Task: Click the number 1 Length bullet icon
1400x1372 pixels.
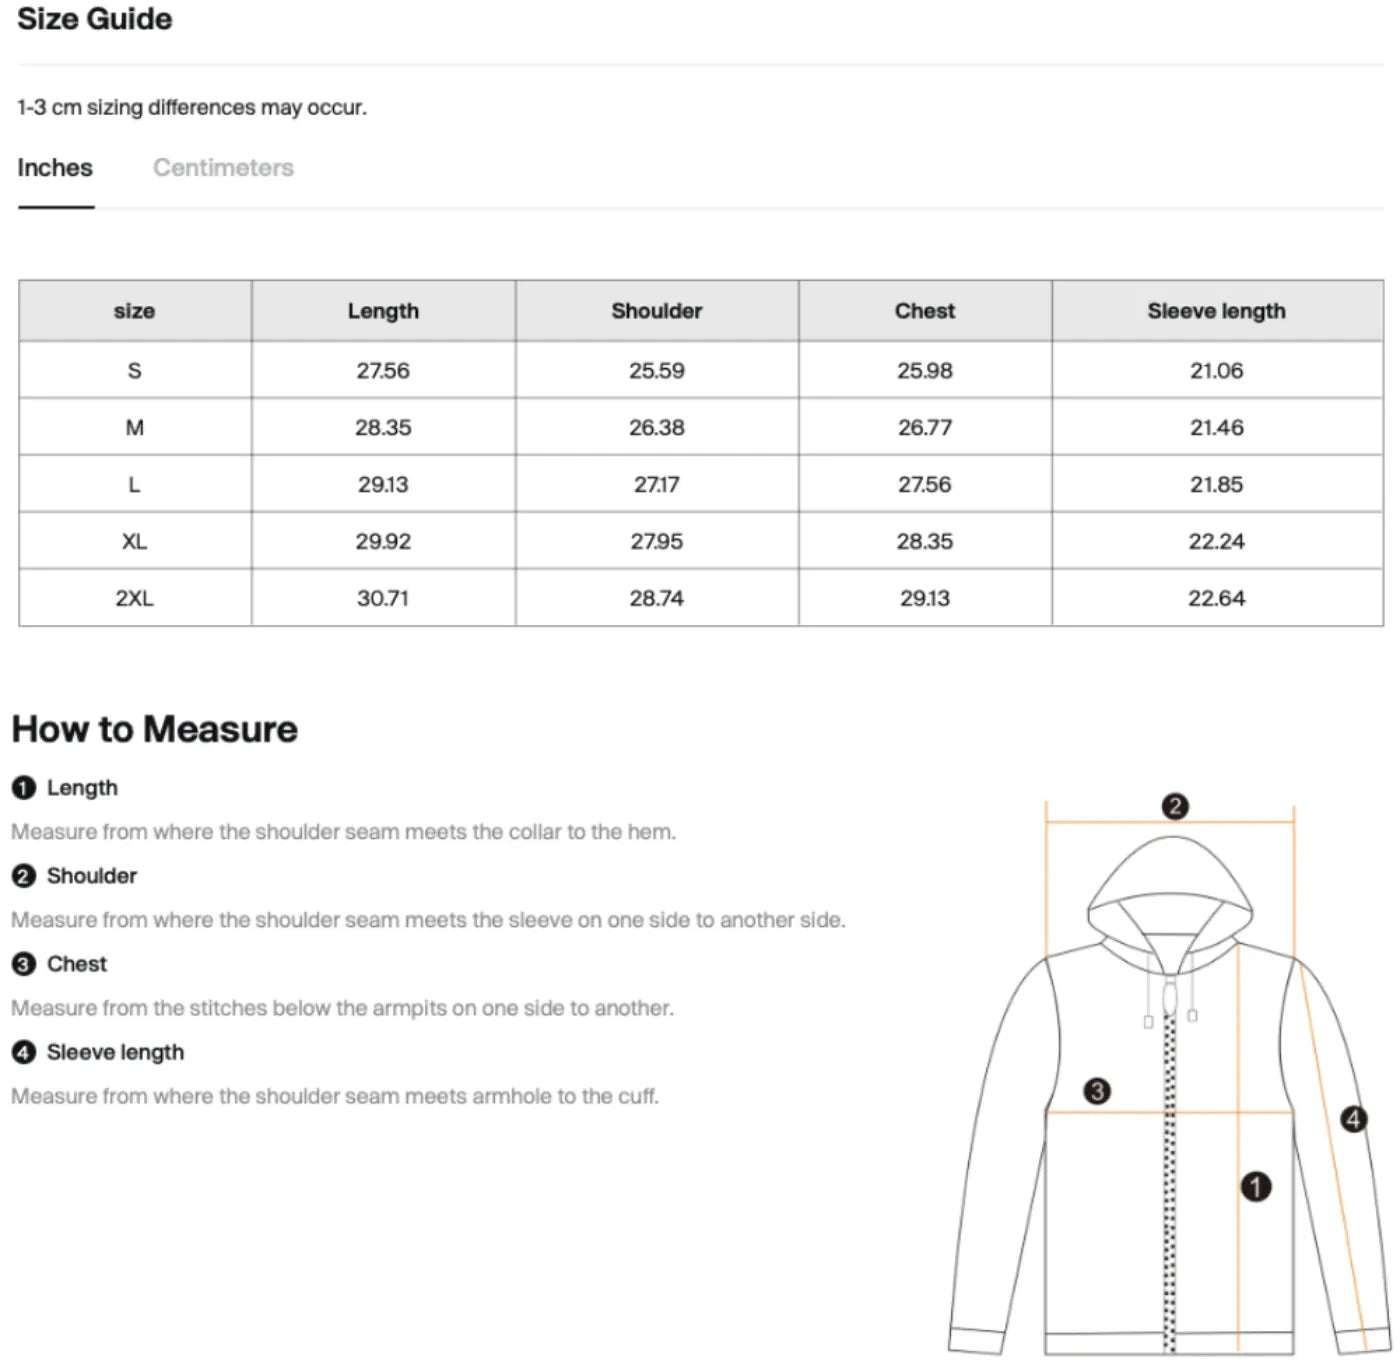Action: pos(24,788)
